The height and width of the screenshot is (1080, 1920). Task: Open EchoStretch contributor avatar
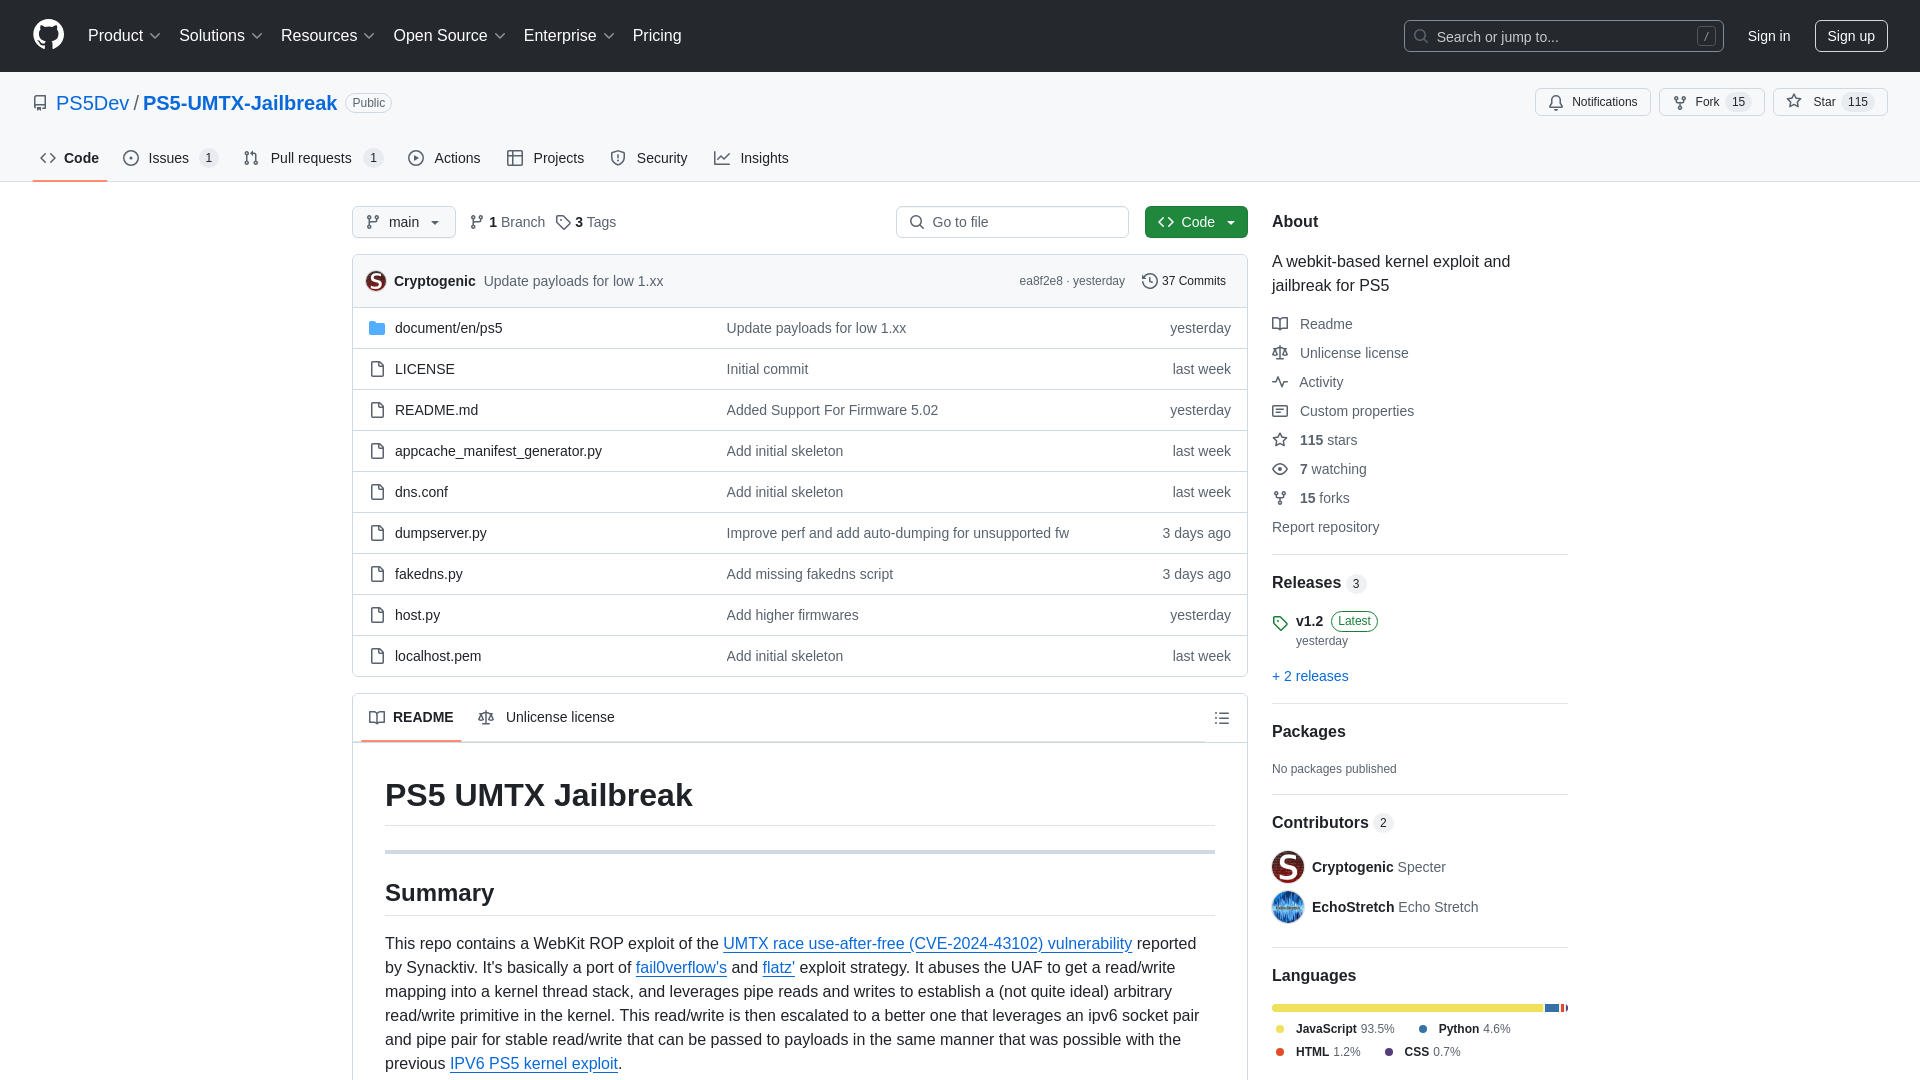coord(1288,907)
